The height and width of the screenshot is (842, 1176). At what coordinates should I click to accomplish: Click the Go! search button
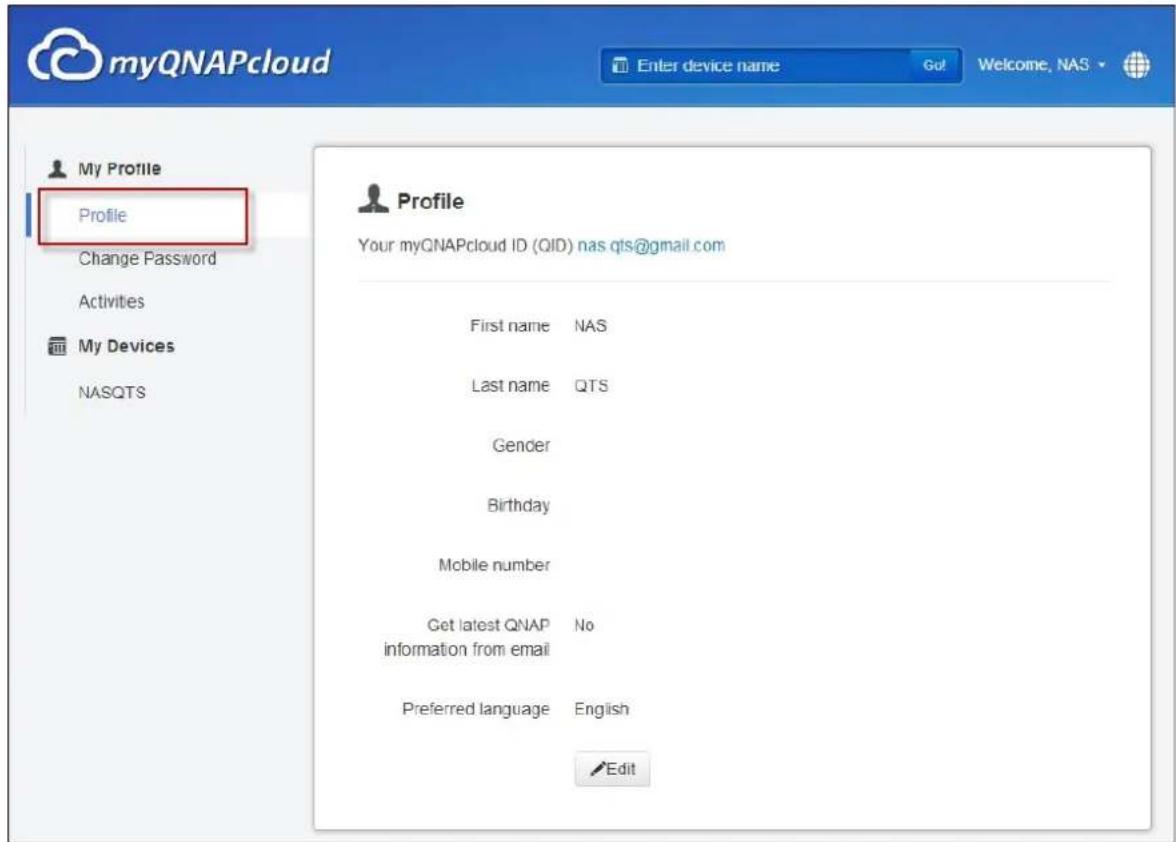coord(934,65)
